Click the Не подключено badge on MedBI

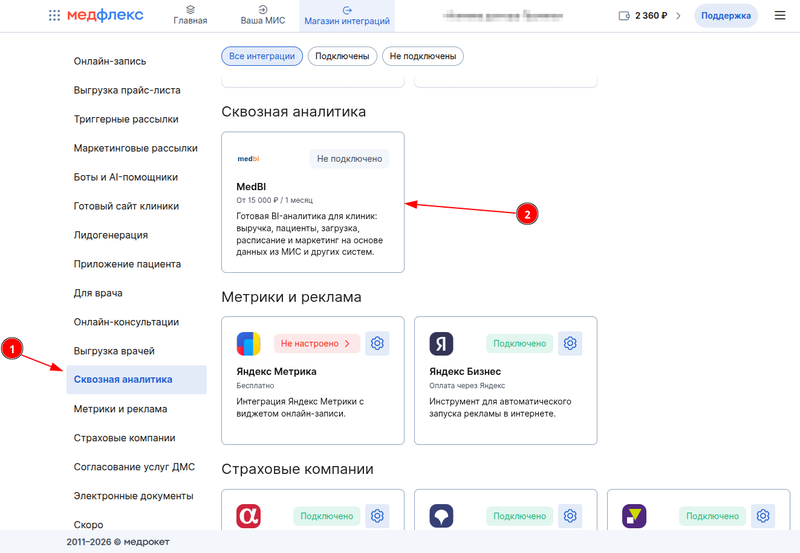pos(349,159)
